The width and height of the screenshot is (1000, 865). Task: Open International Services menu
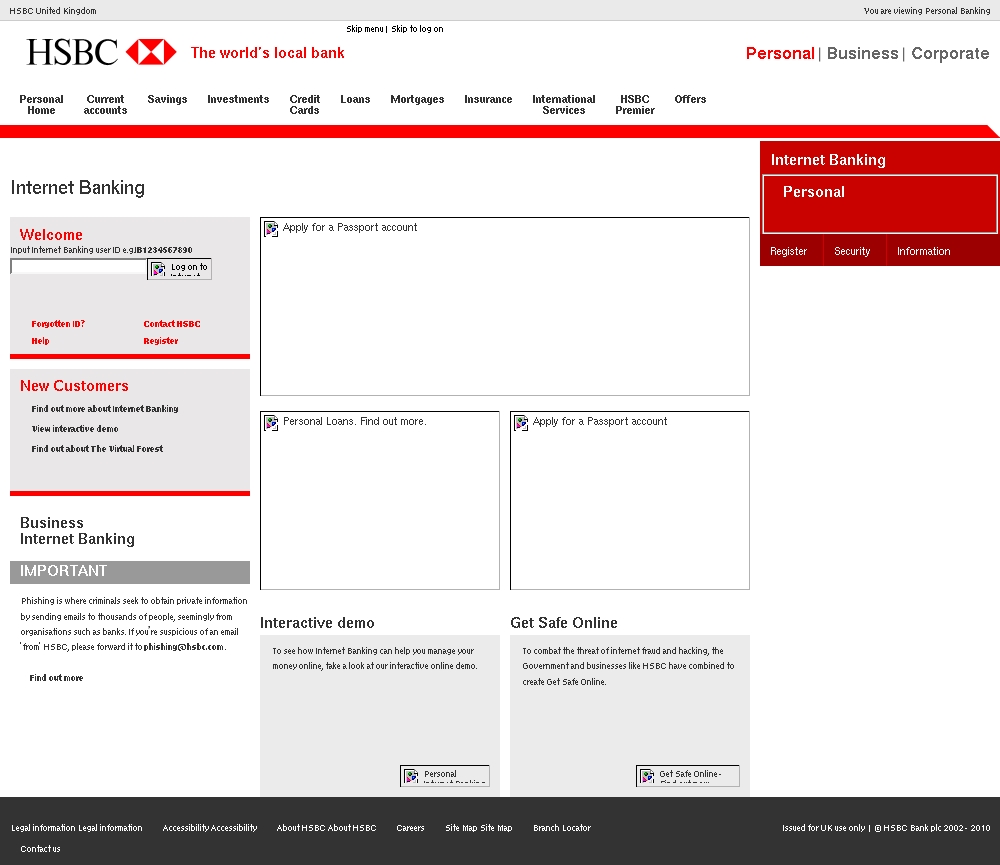click(564, 105)
